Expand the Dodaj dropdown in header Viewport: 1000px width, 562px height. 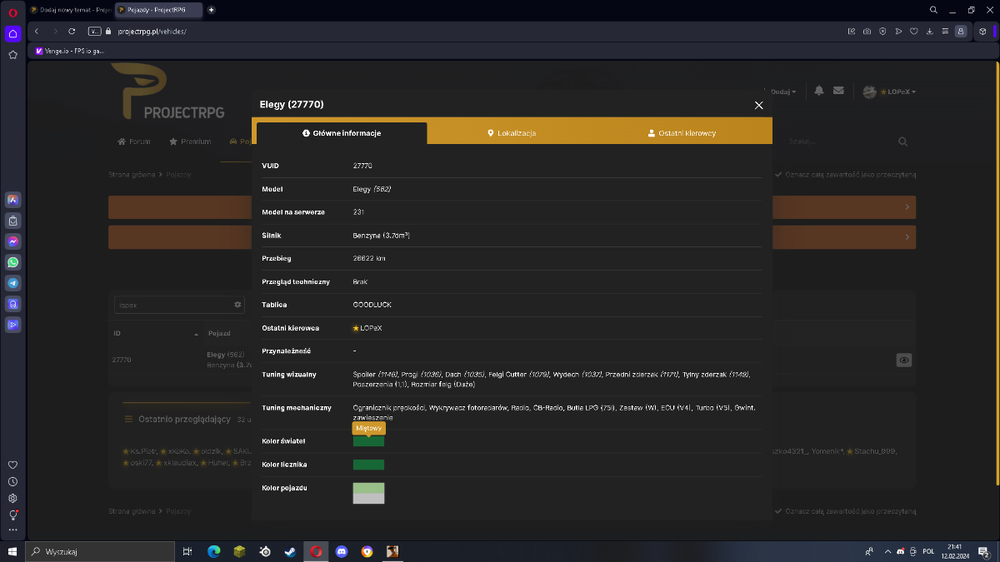pos(783,92)
